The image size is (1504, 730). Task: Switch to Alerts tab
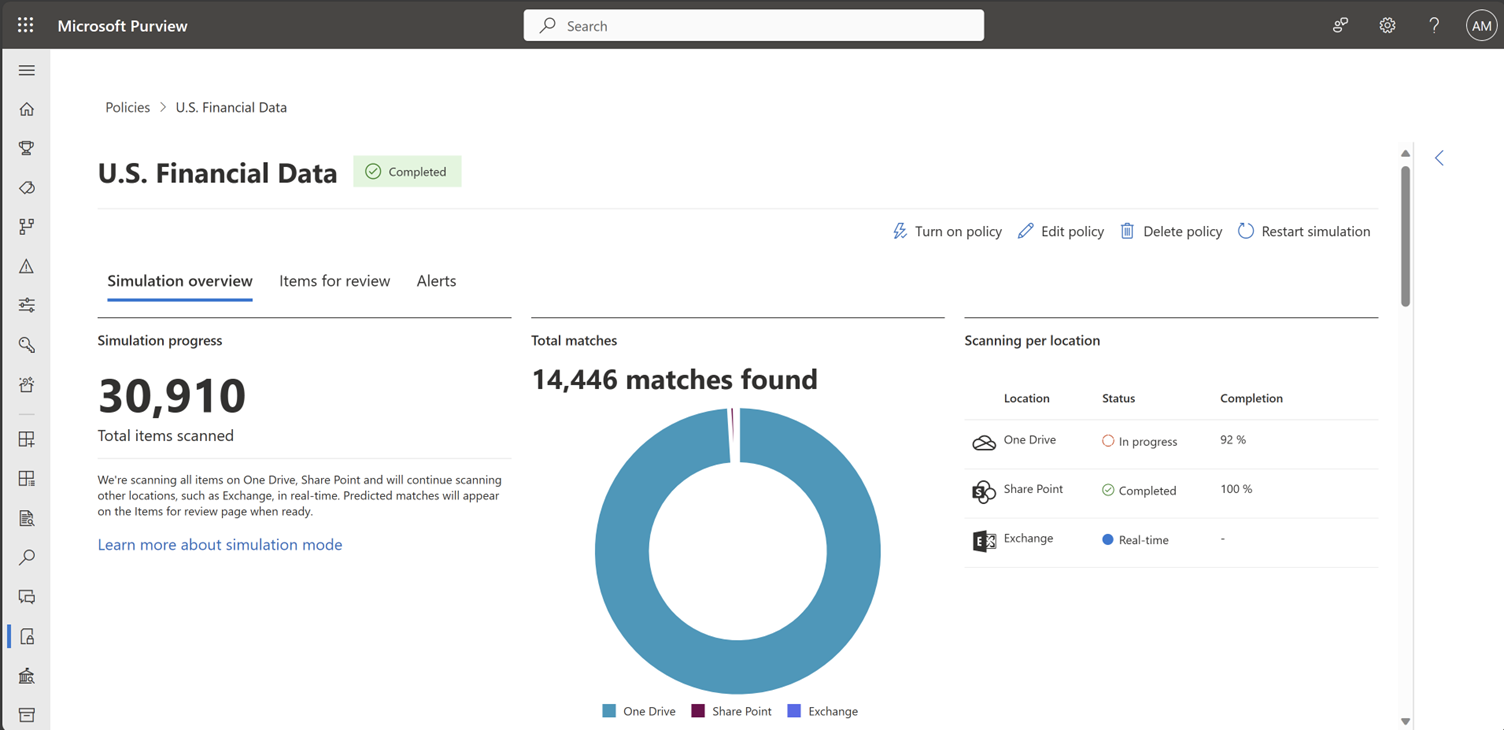pos(436,281)
